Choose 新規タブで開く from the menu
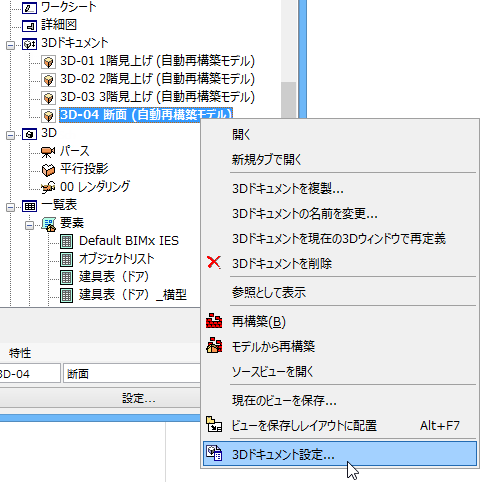This screenshot has width=483, height=482. pos(340,159)
